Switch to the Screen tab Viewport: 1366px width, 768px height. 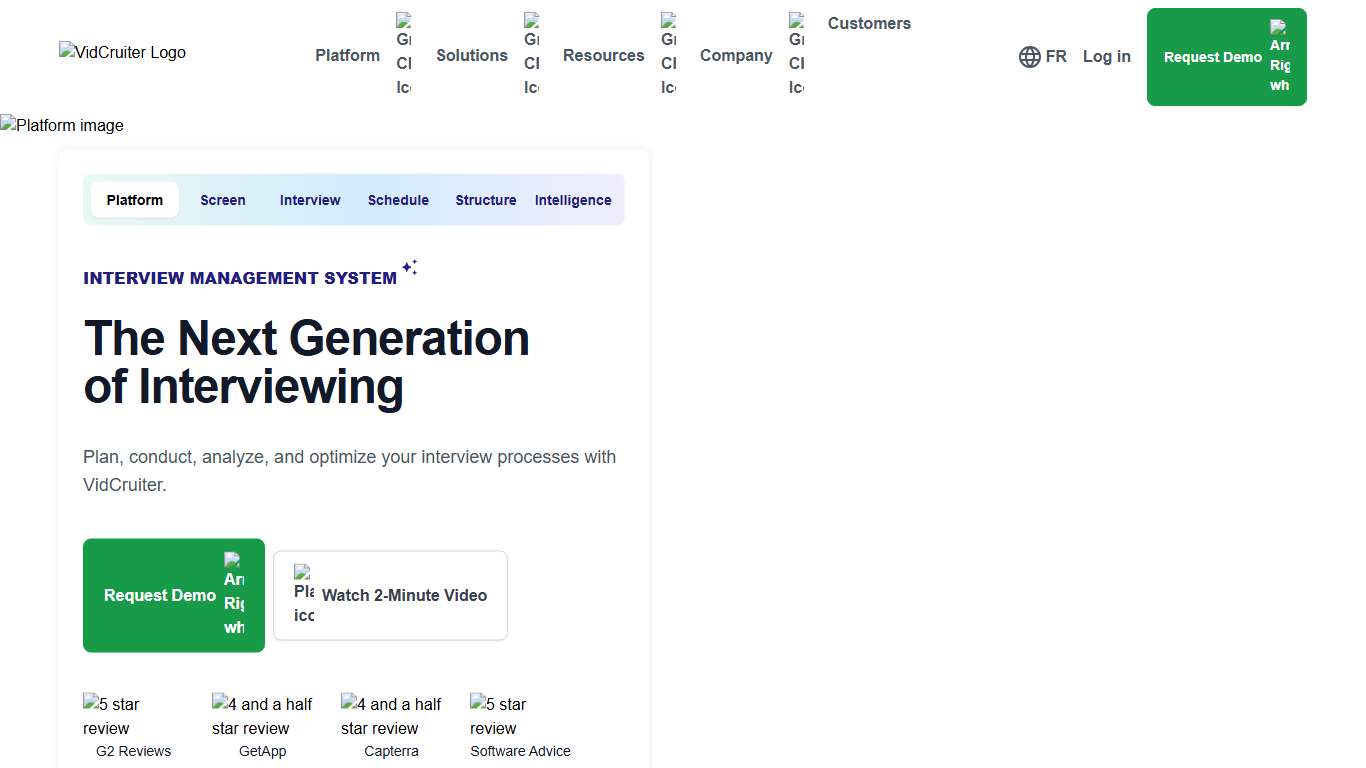222,200
